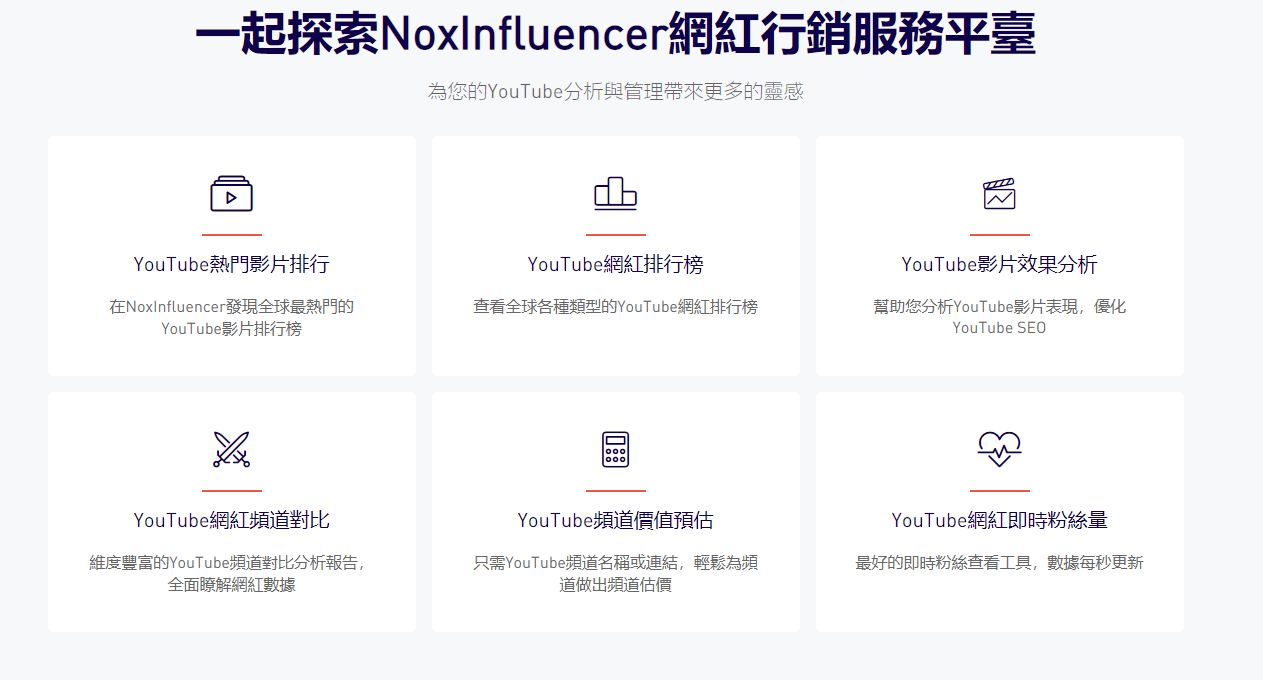Click the main heading 一起探索NoxInfluencer網紅行銷服務平臺
This screenshot has width=1263, height=680.
tap(631, 33)
